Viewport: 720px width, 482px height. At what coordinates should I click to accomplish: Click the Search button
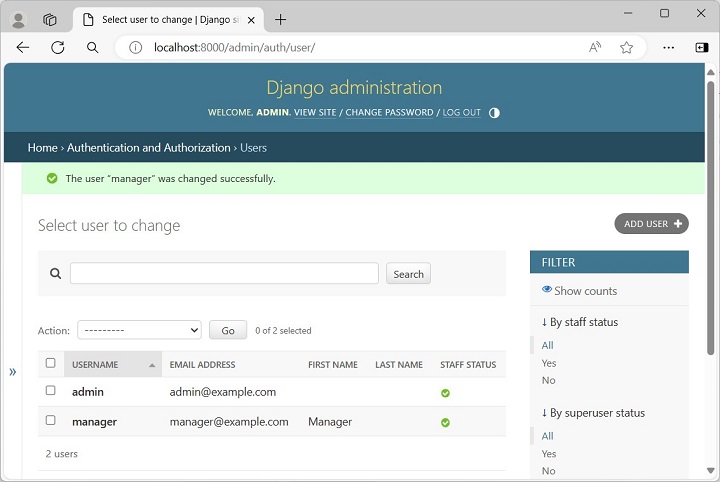pos(408,274)
